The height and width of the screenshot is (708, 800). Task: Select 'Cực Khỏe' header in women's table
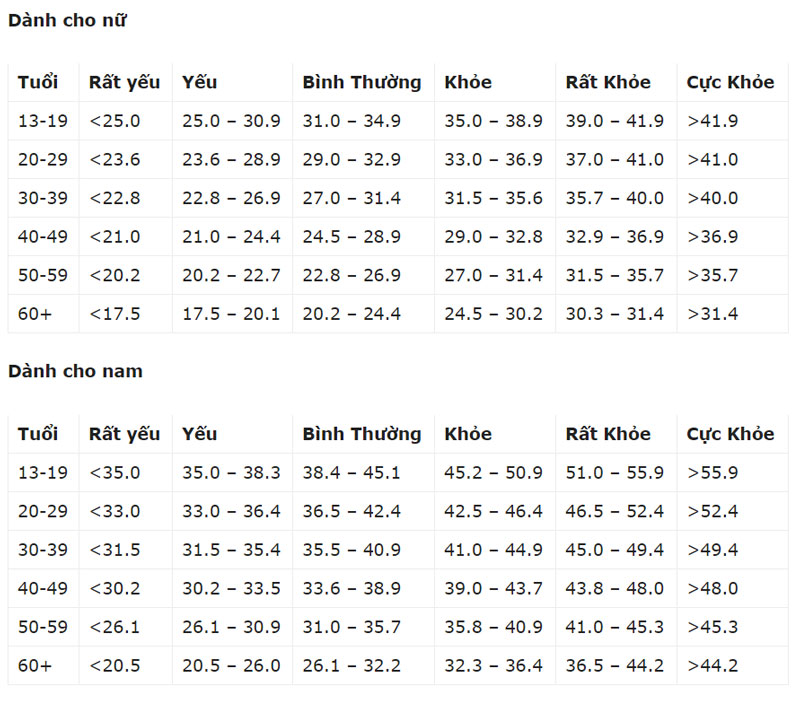tap(730, 82)
